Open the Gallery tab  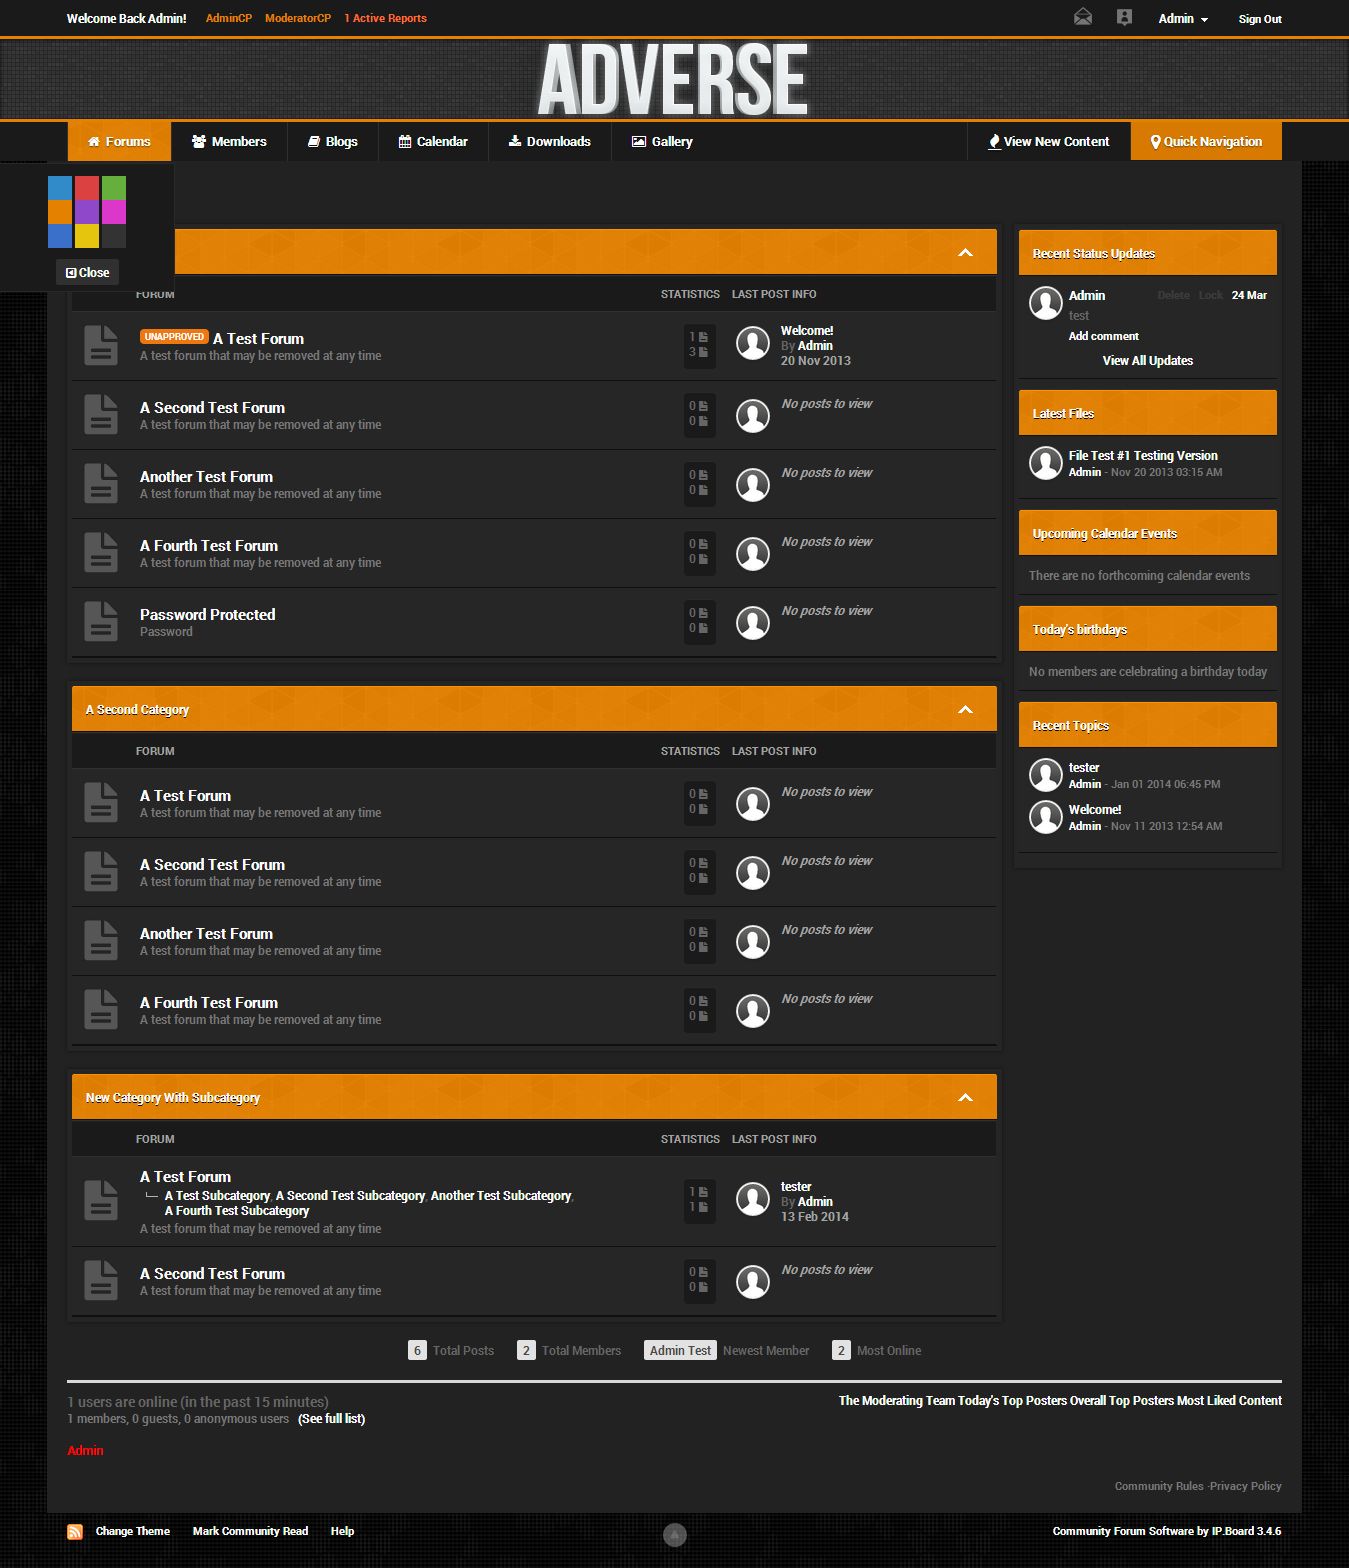click(x=662, y=141)
